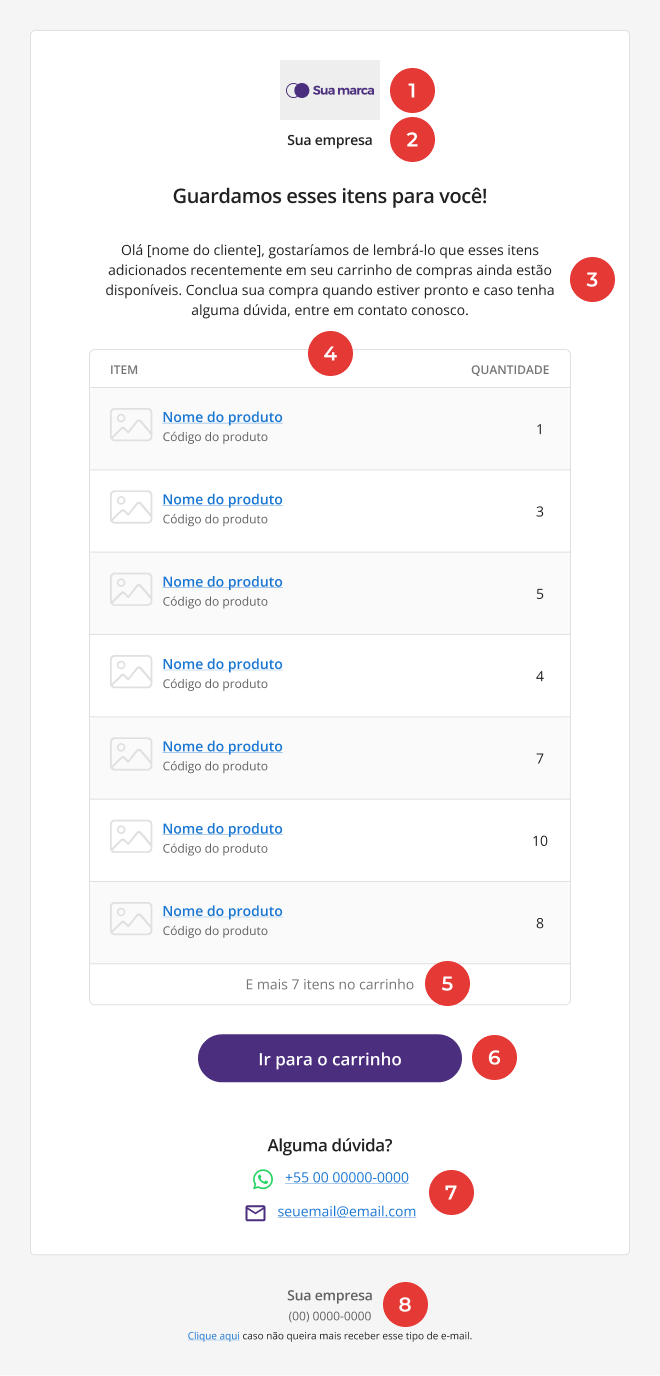
Task: Click the red annotation marker number 4
Action: point(330,354)
